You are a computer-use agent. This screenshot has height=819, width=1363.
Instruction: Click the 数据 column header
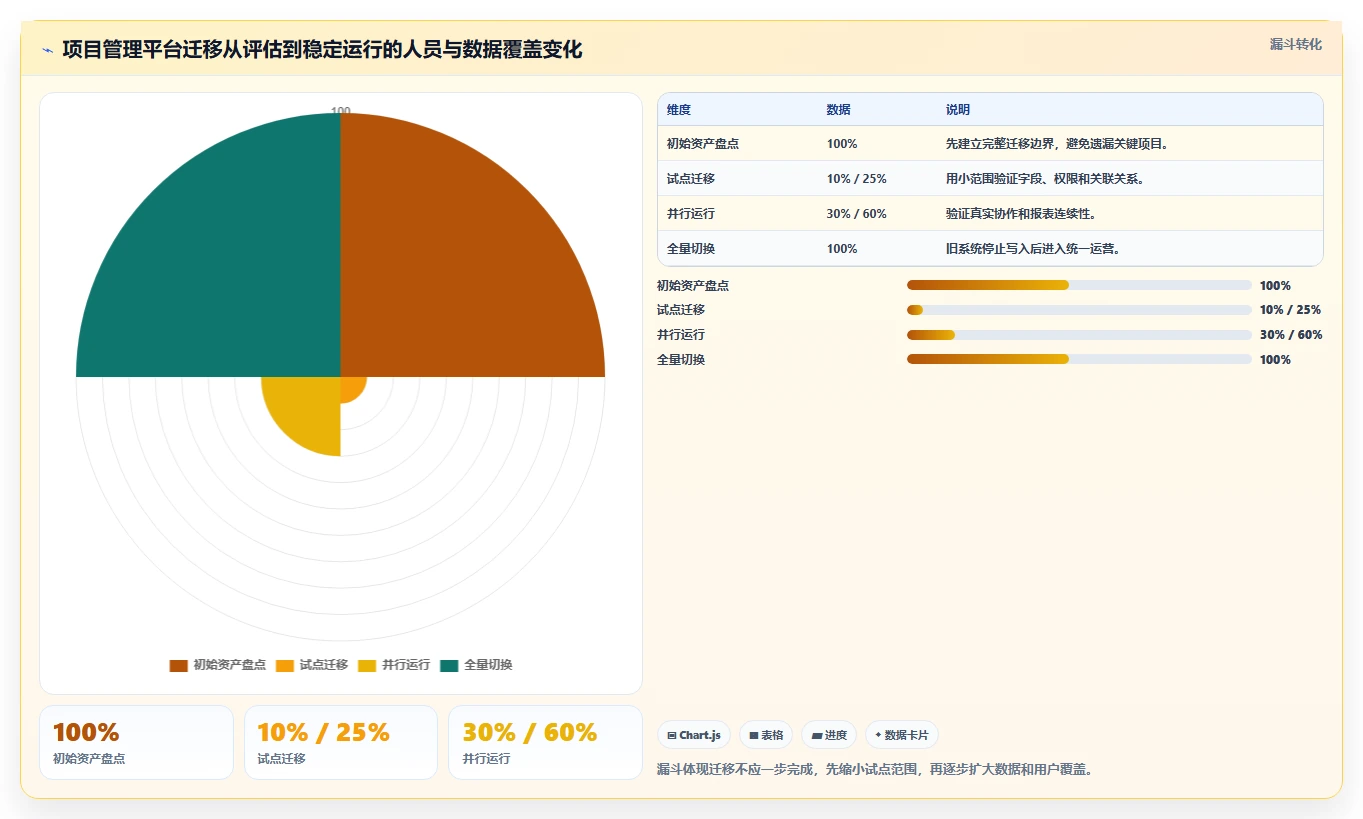click(x=839, y=110)
